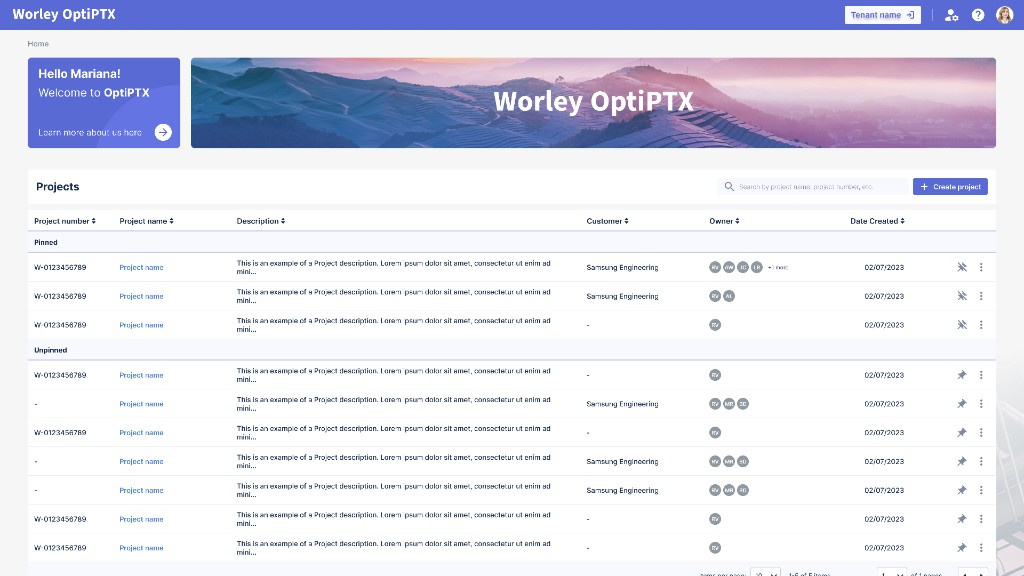The height and width of the screenshot is (576, 1024).
Task: Sort table by Project name column
Action: [x=146, y=221]
